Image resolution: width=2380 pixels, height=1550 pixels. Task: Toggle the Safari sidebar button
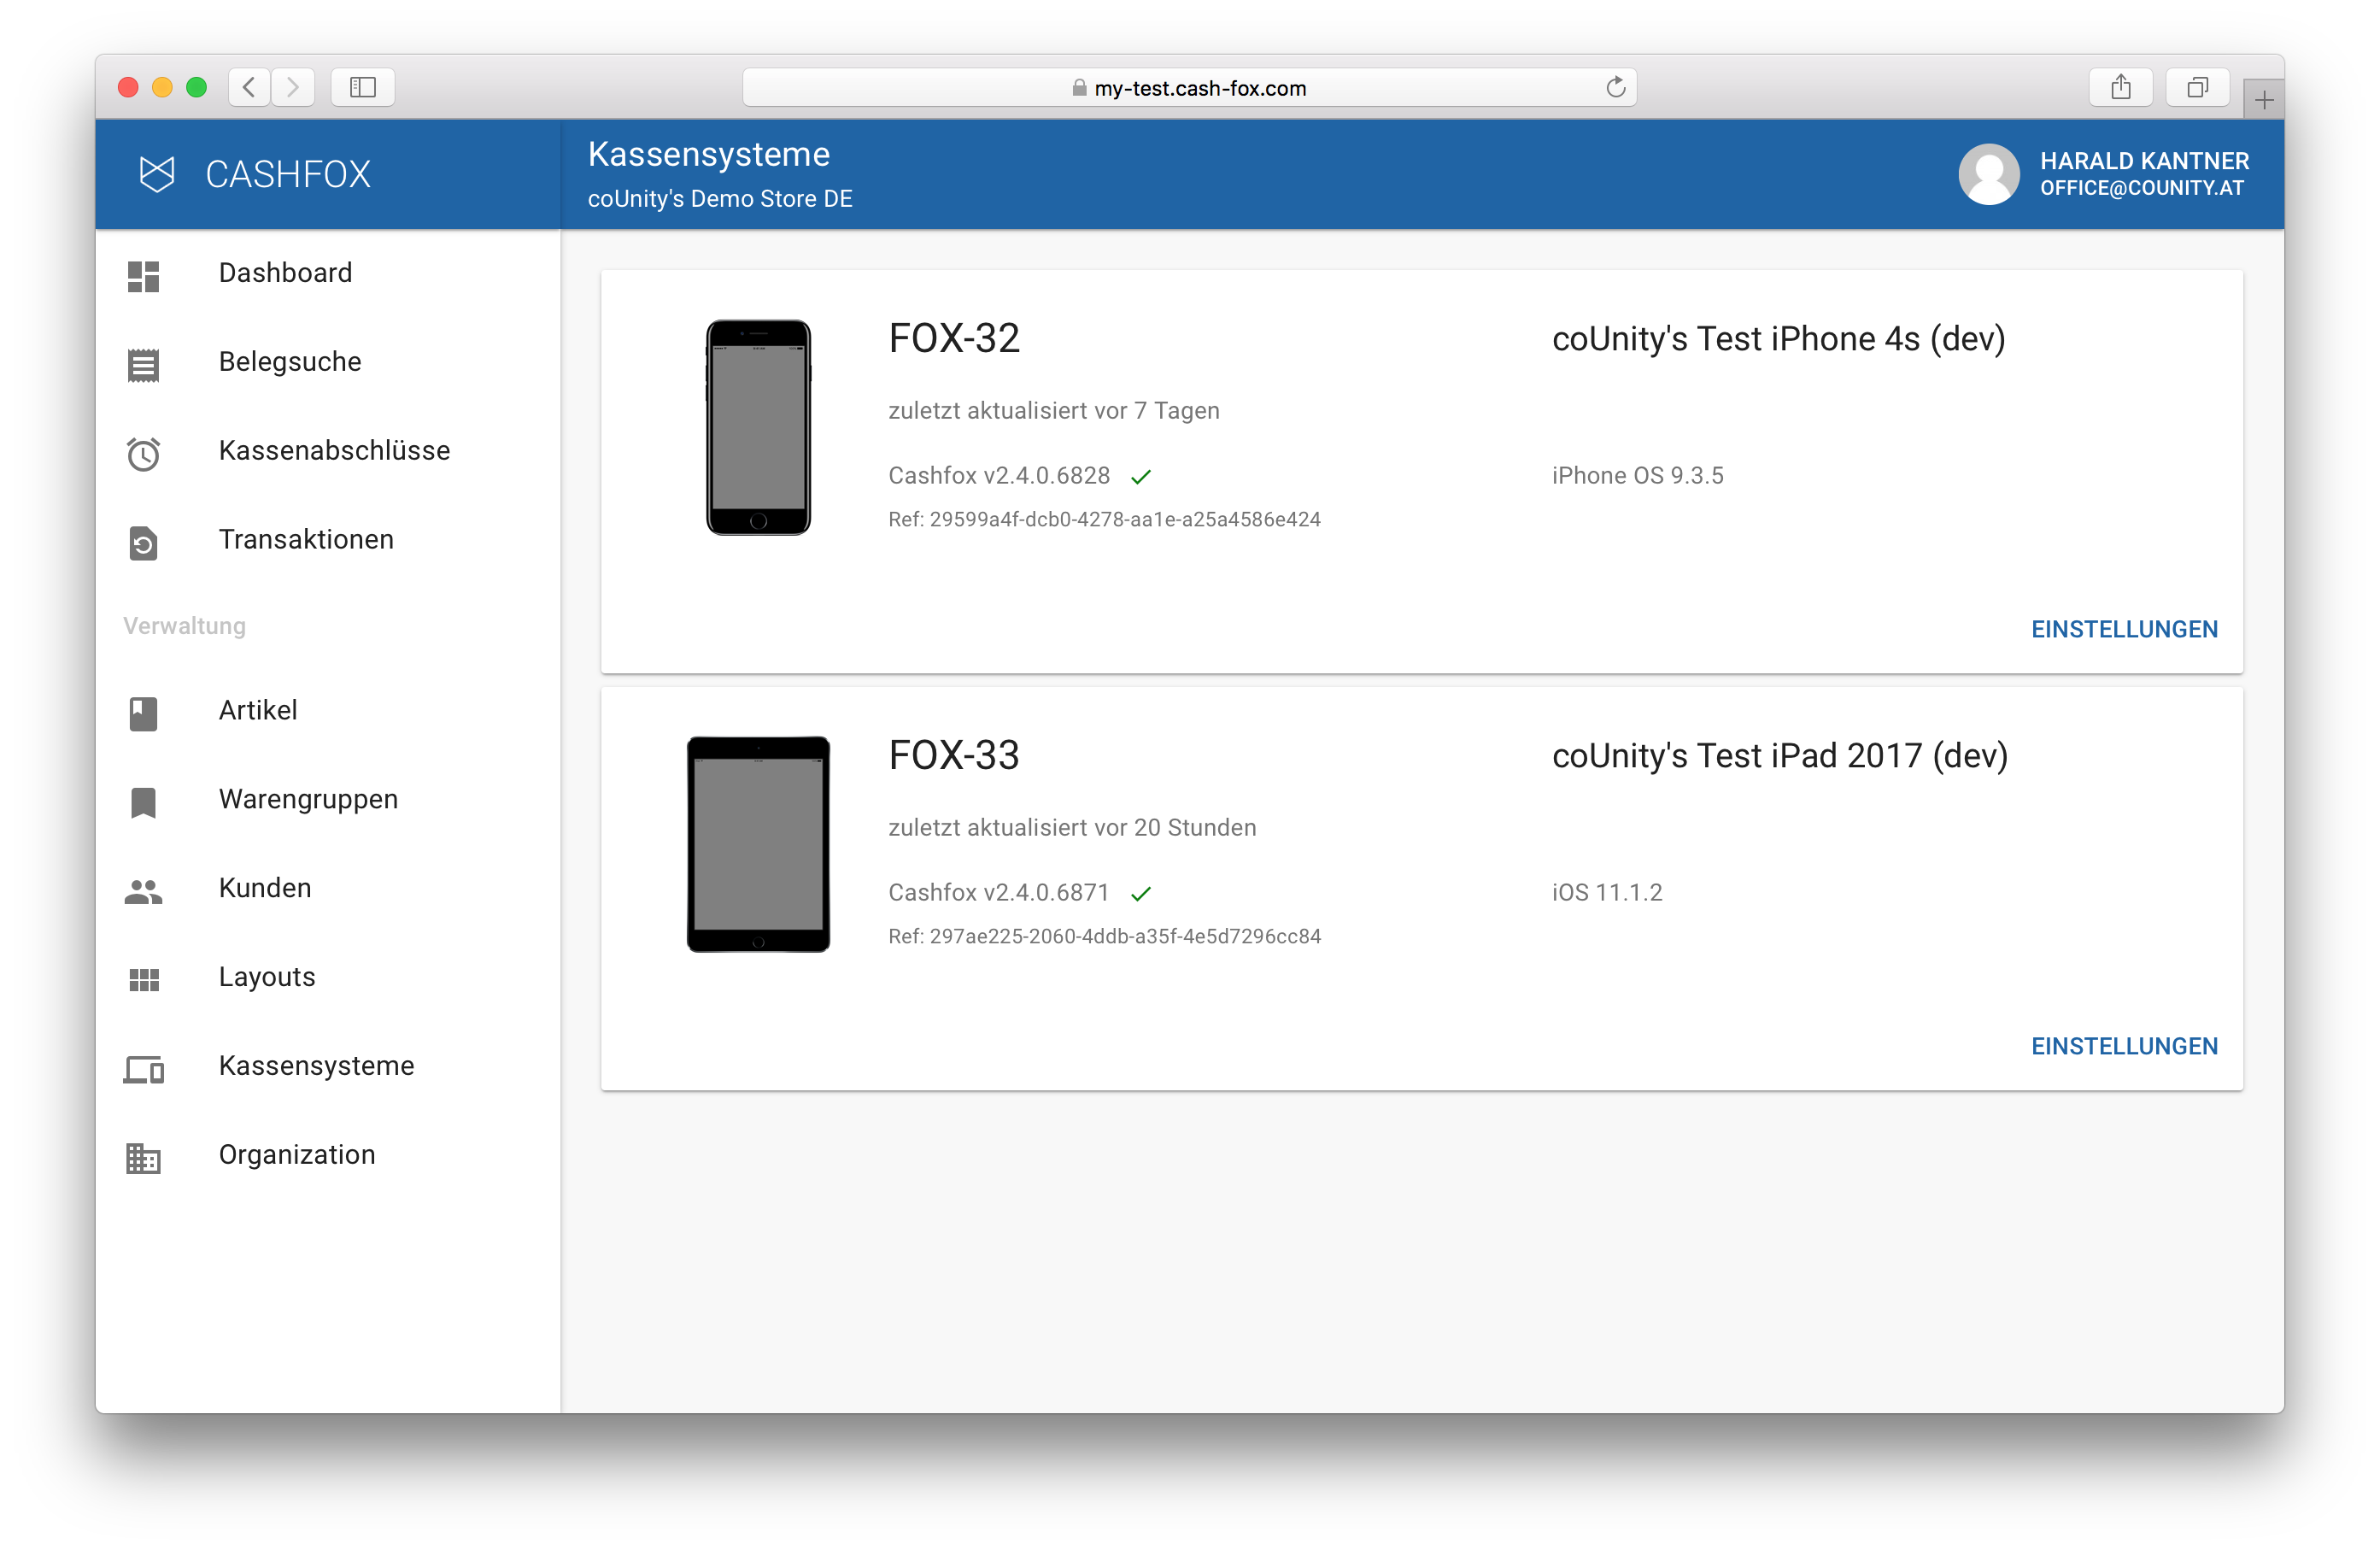[x=363, y=88]
